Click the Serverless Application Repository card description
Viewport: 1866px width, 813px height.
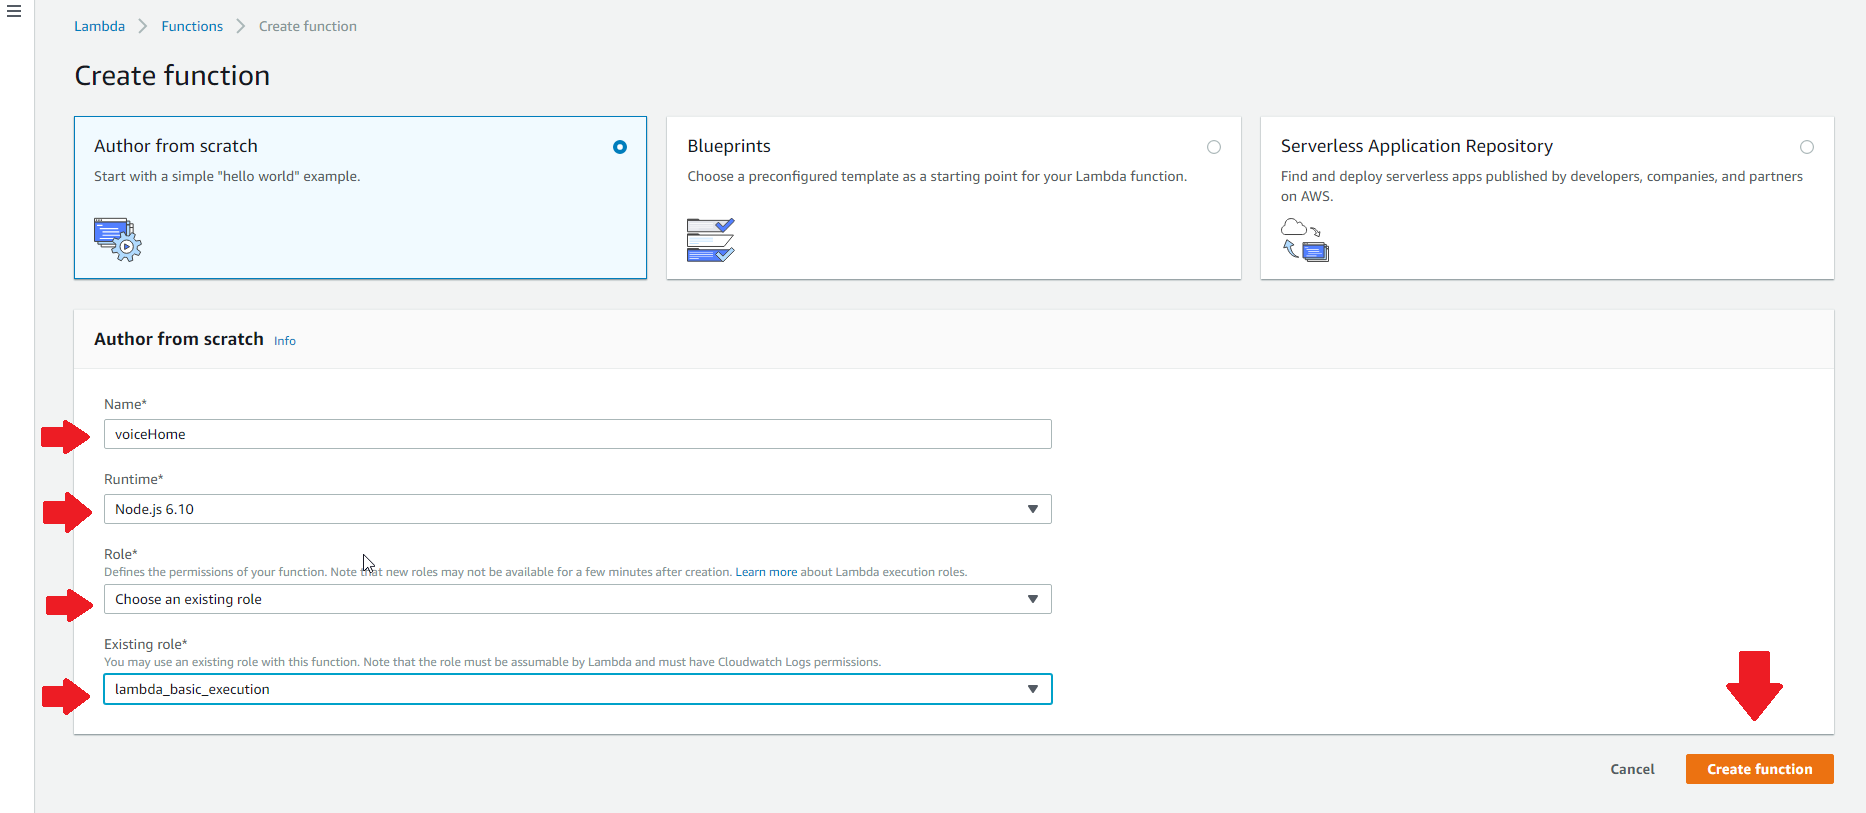(x=1541, y=186)
